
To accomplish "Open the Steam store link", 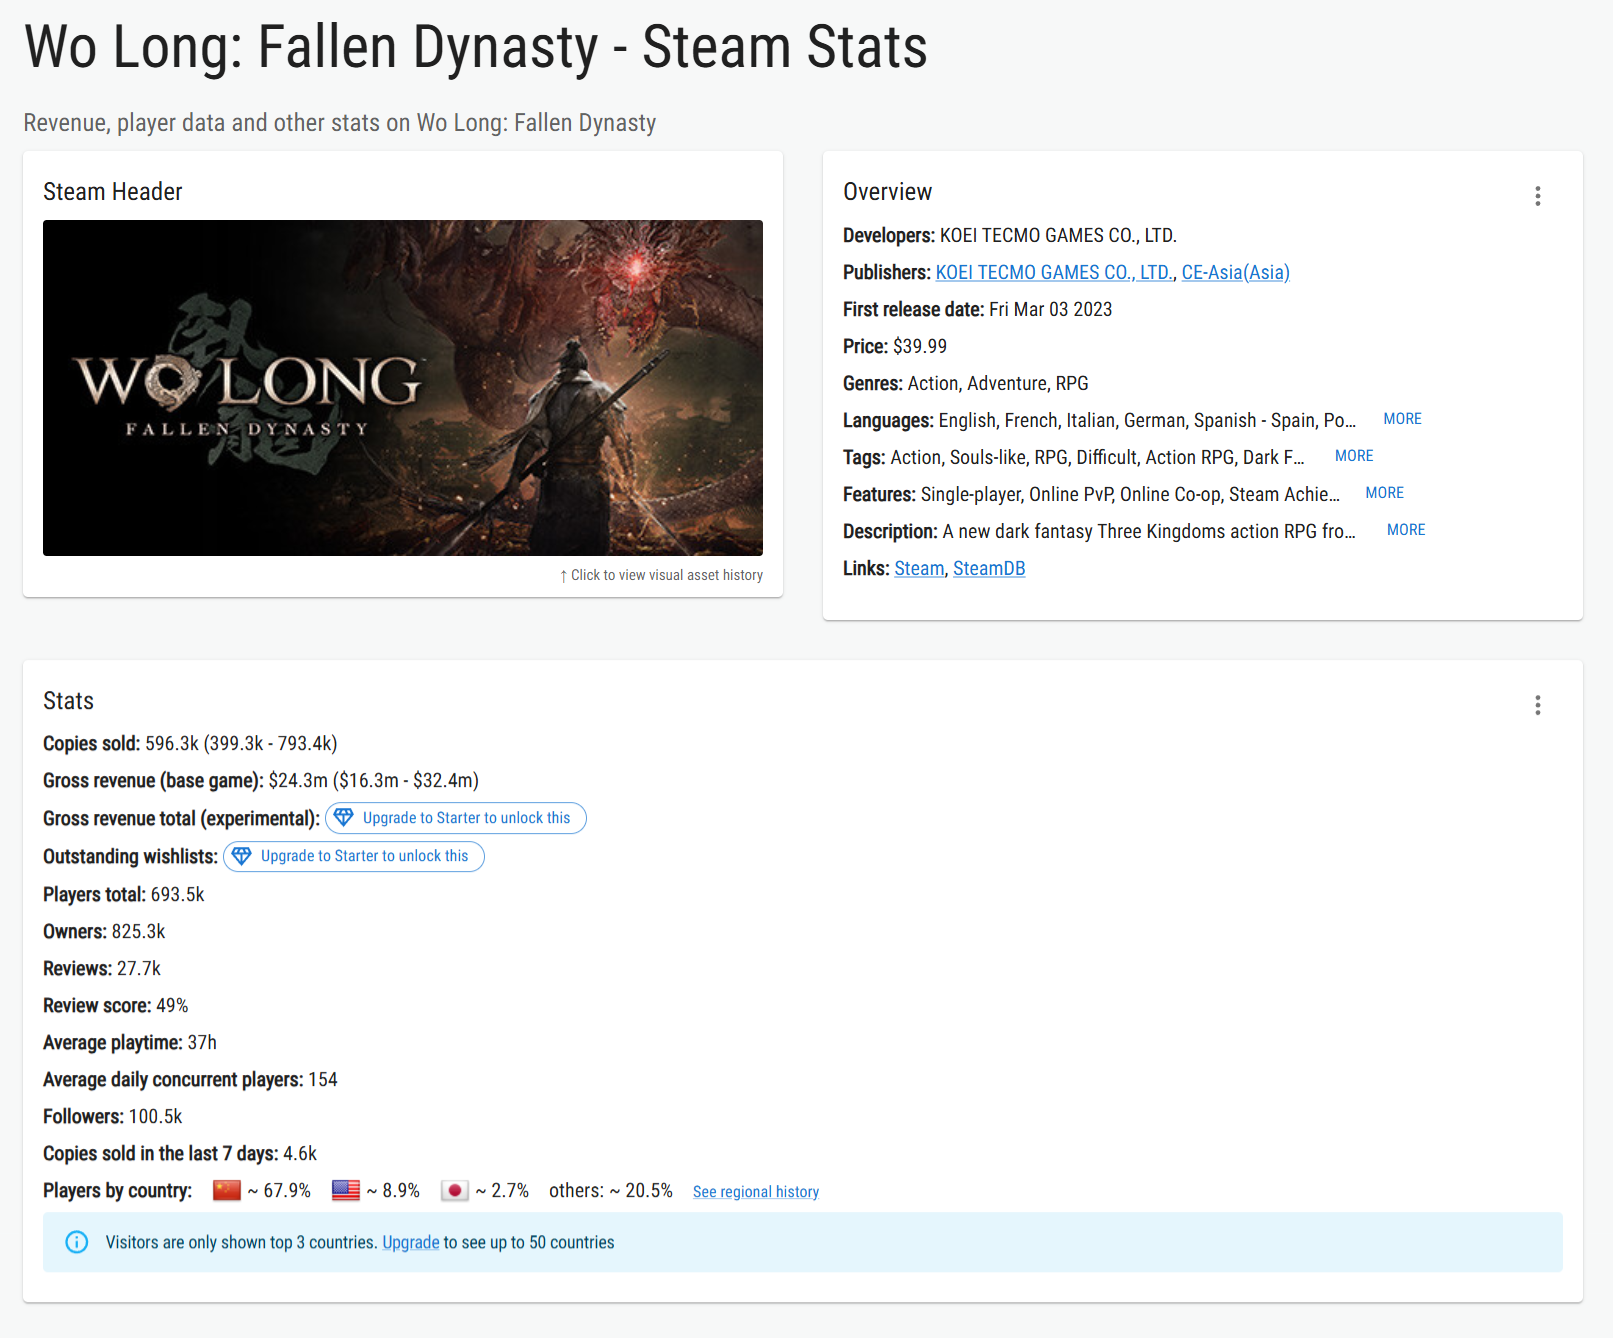I will tap(919, 568).
